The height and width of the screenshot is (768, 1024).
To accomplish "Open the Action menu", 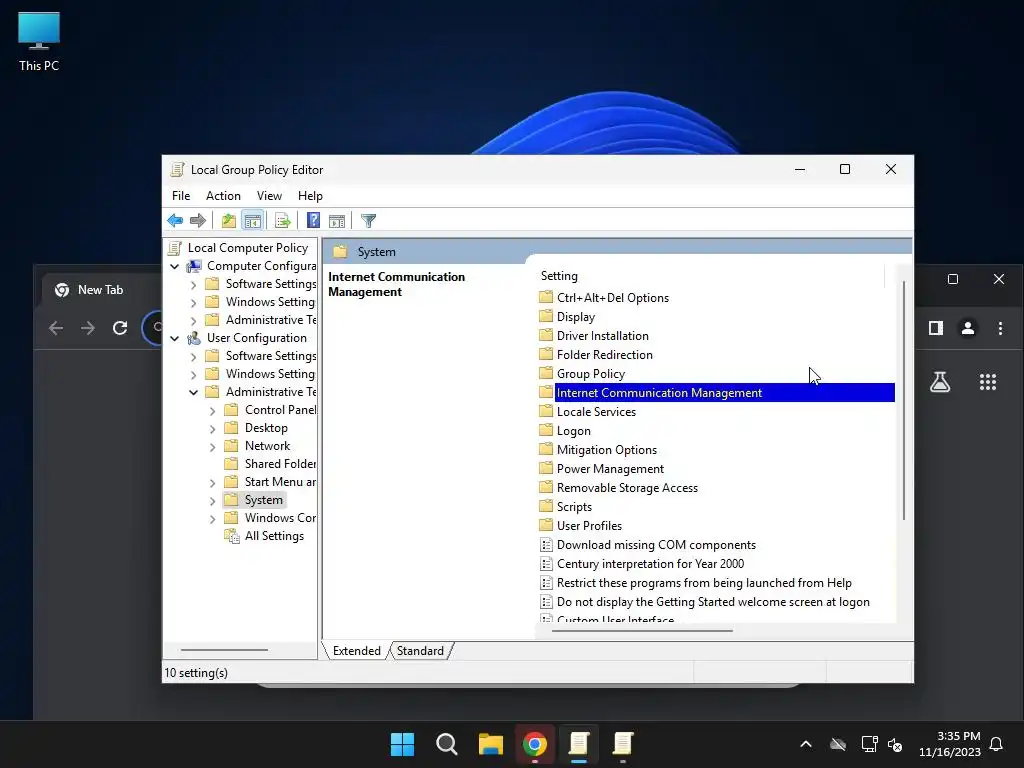I will [223, 196].
